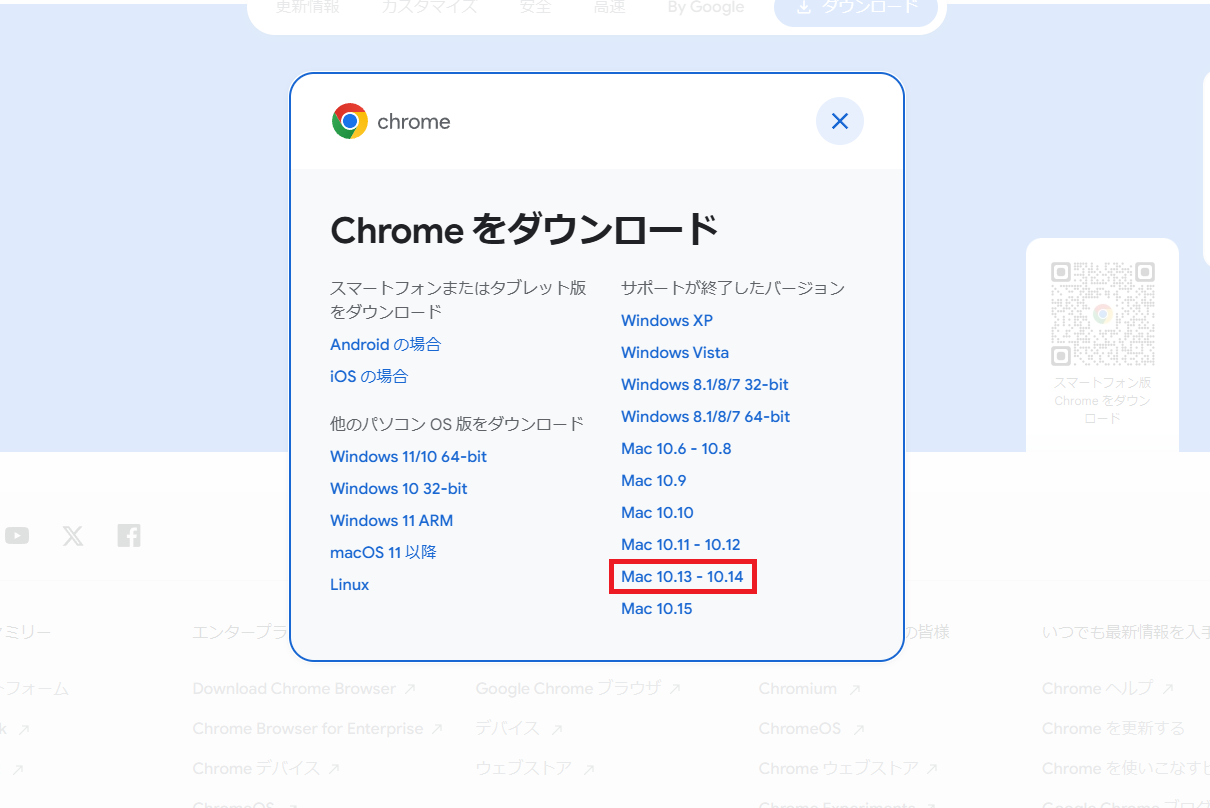Open the Chrome デバイス footer link
The height and width of the screenshot is (808, 1210).
coord(266,768)
